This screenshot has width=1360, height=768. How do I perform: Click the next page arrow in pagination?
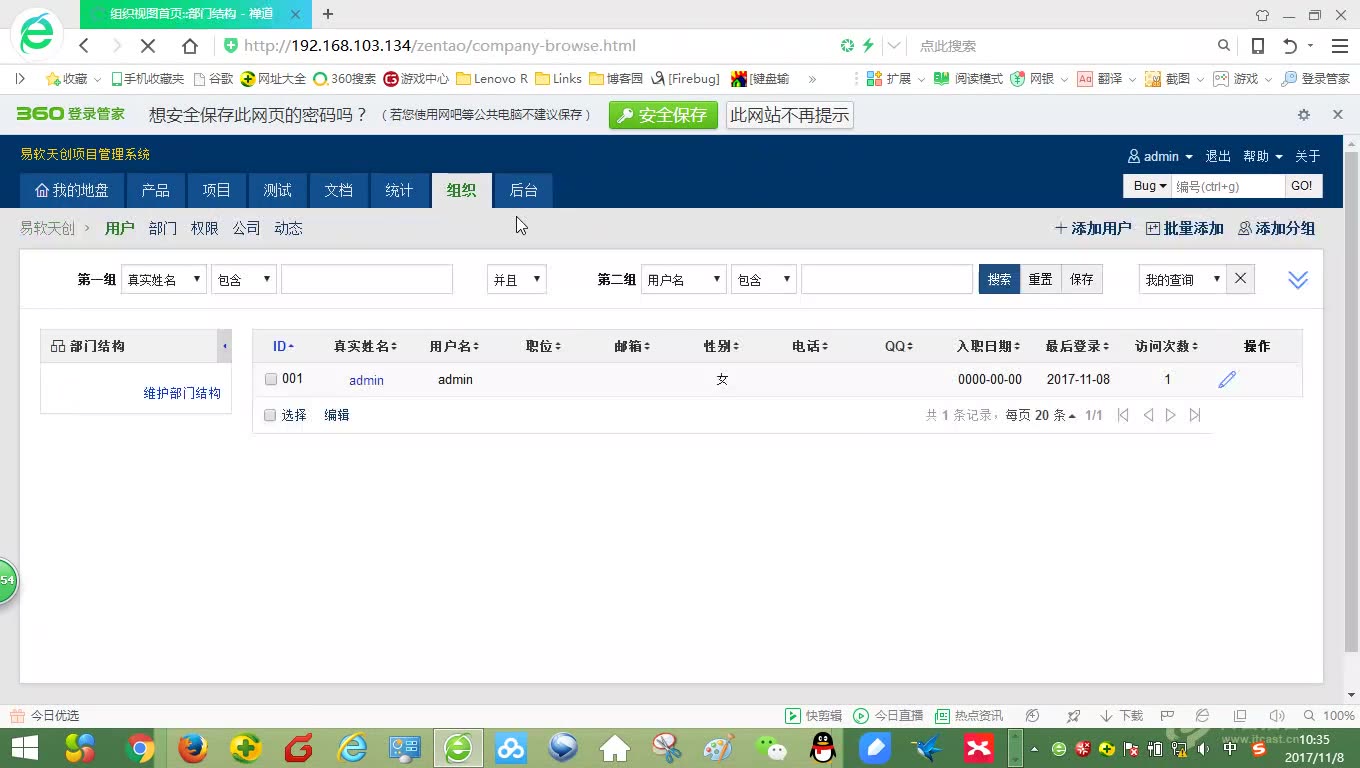pyautogui.click(x=1171, y=414)
